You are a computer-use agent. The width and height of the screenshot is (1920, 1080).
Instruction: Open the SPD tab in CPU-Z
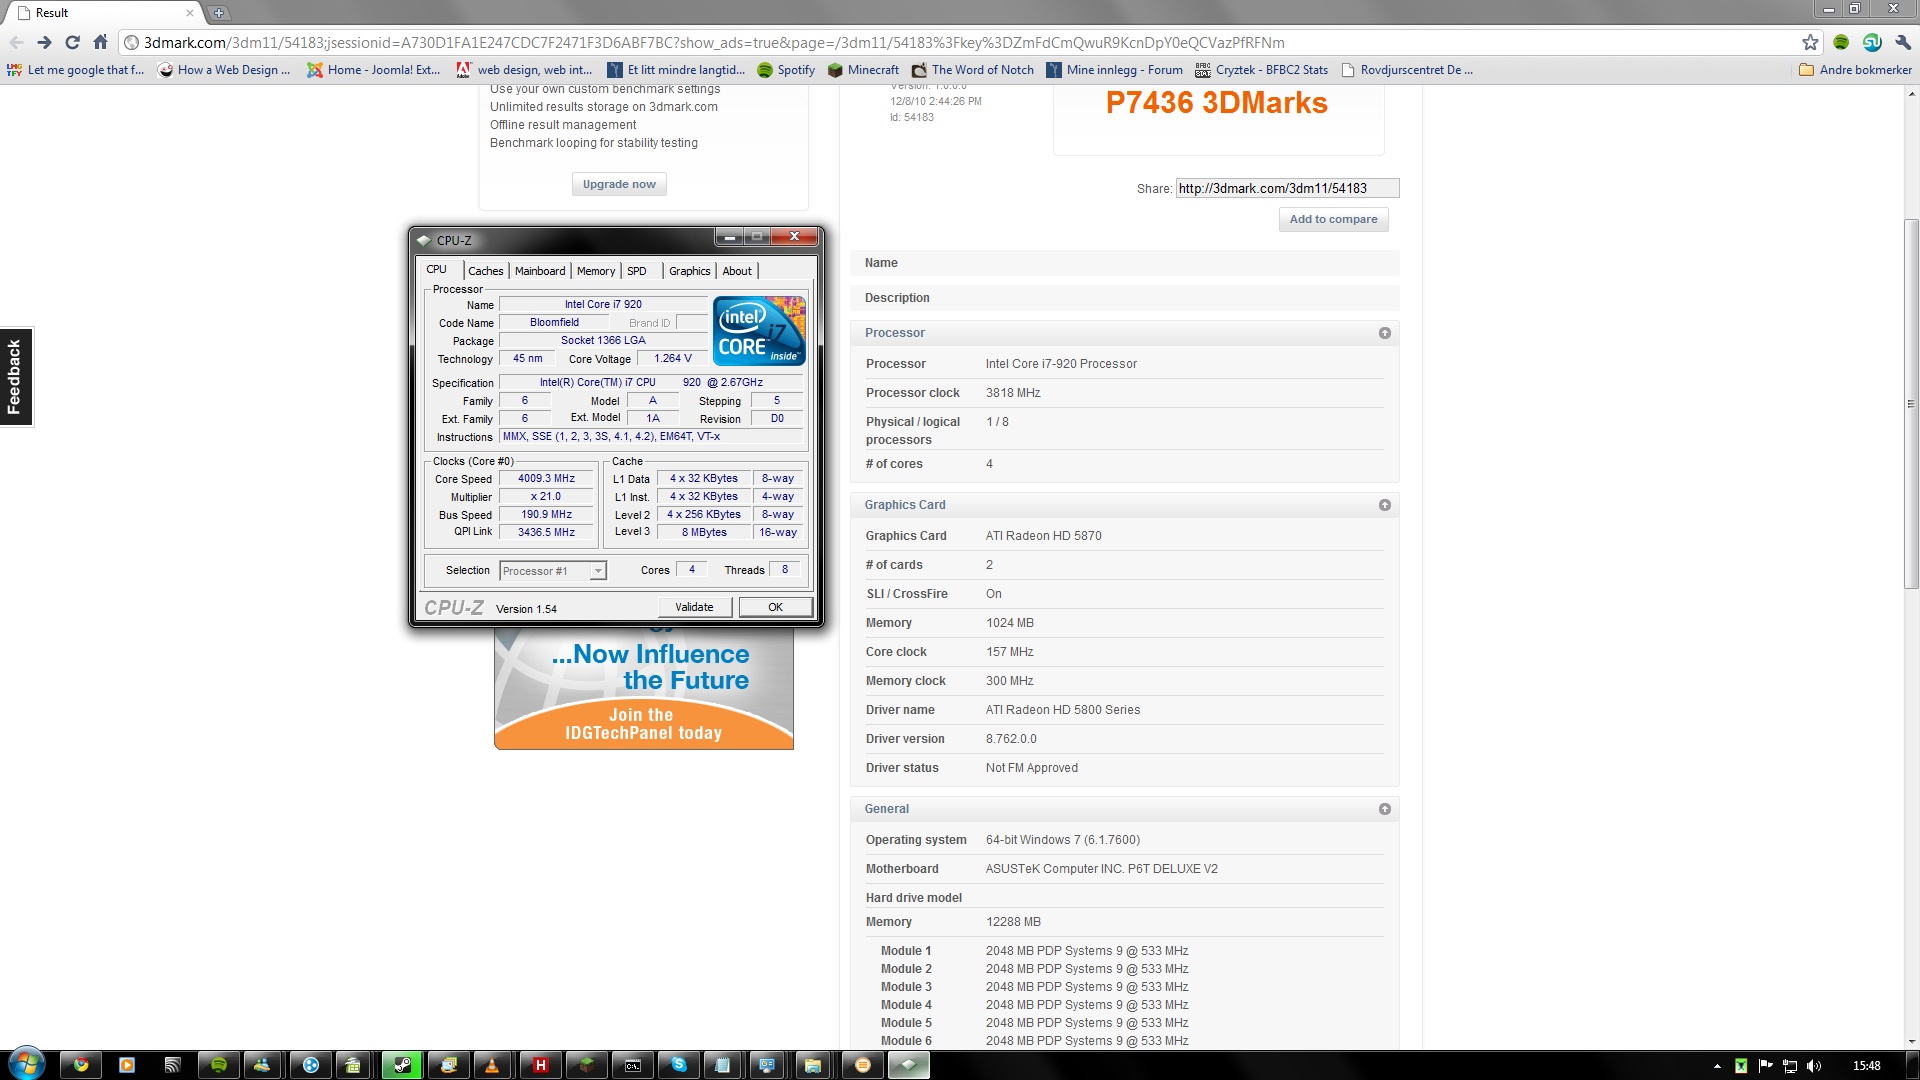coord(637,271)
